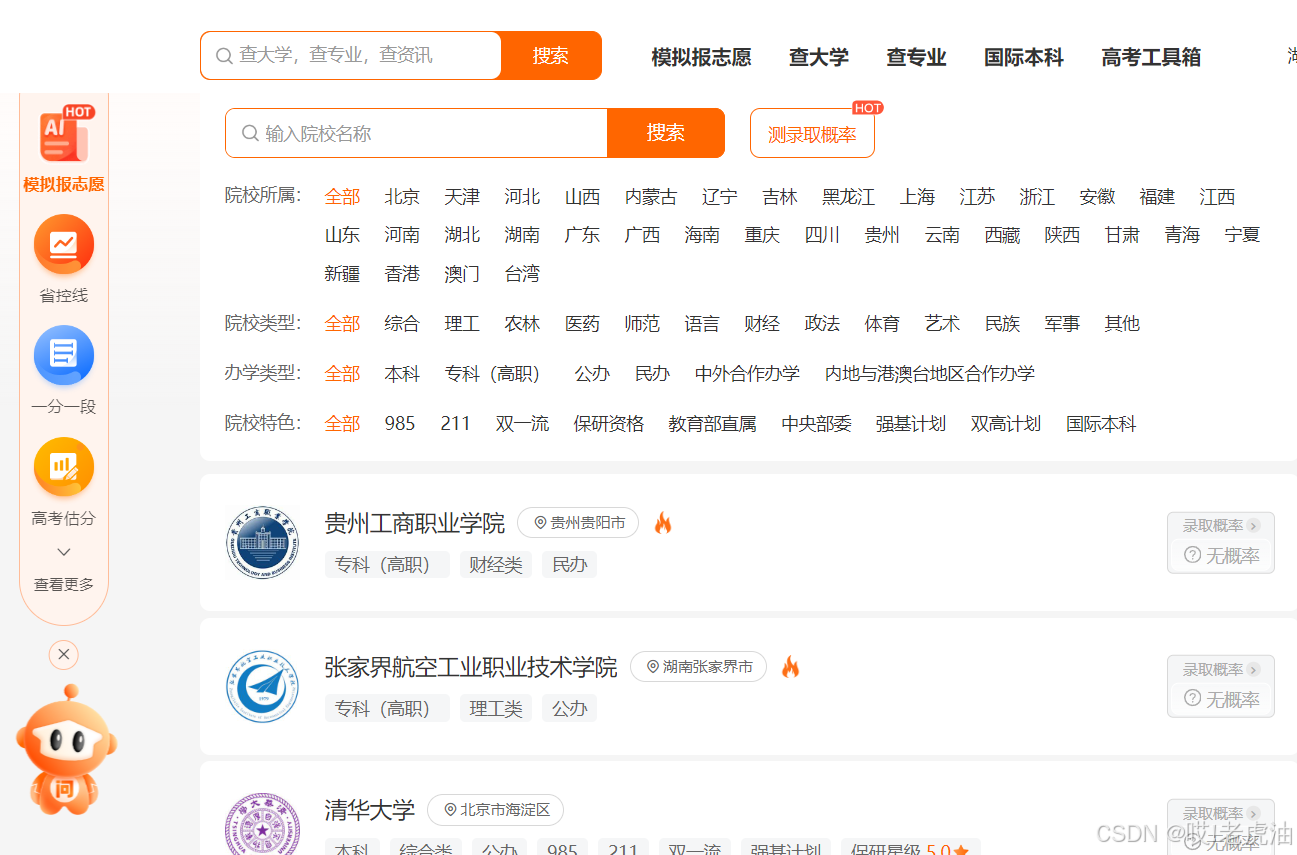The image size is (1297, 855).
Task: Click the 测录取概率 button
Action: tap(812, 134)
